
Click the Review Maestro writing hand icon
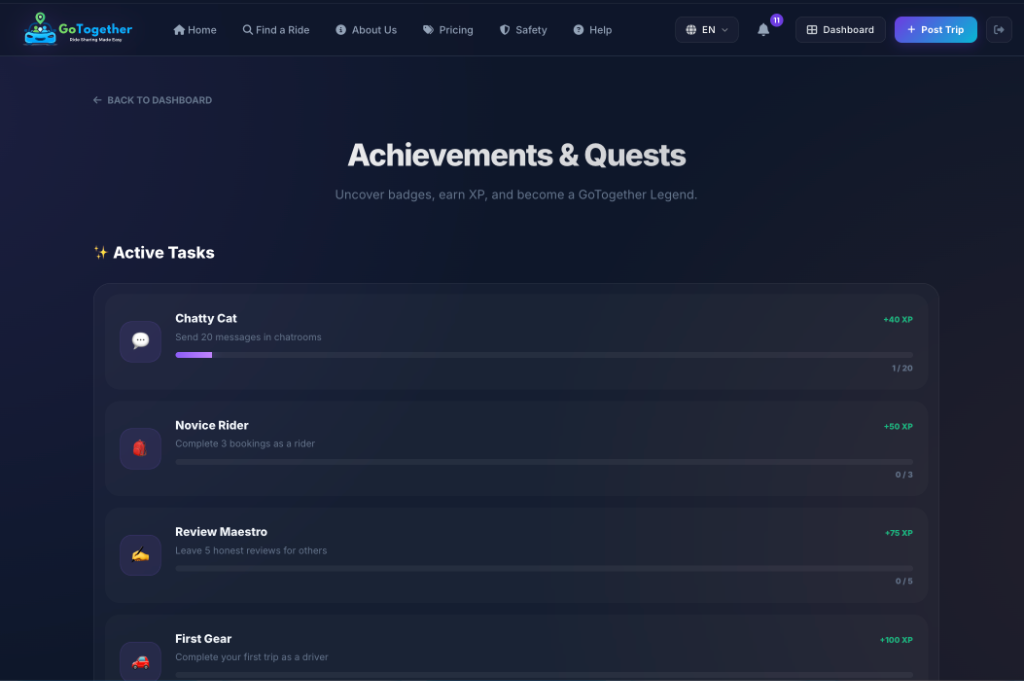(140, 555)
